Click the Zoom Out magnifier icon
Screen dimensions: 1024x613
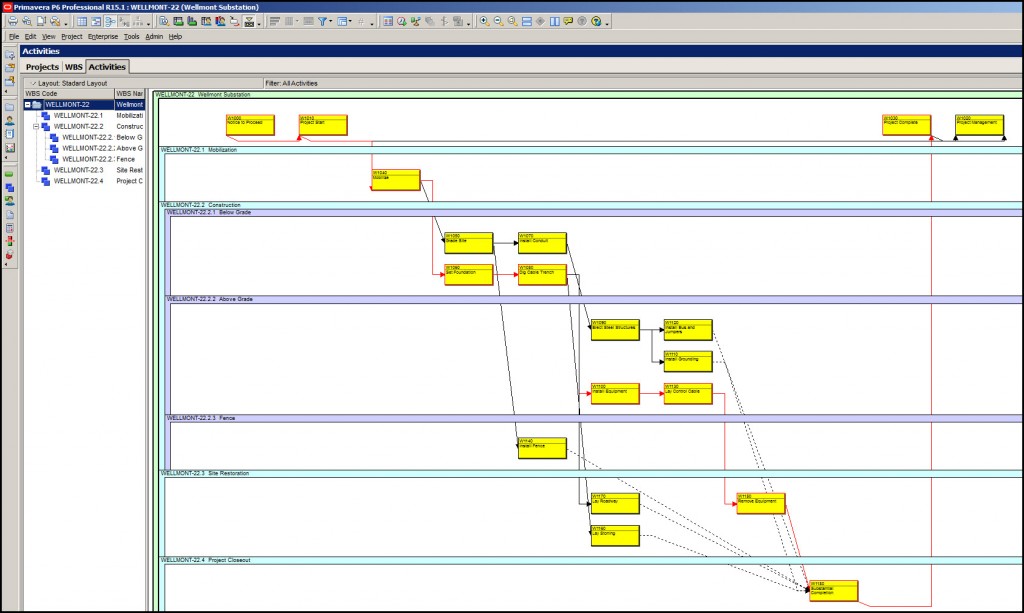click(498, 21)
